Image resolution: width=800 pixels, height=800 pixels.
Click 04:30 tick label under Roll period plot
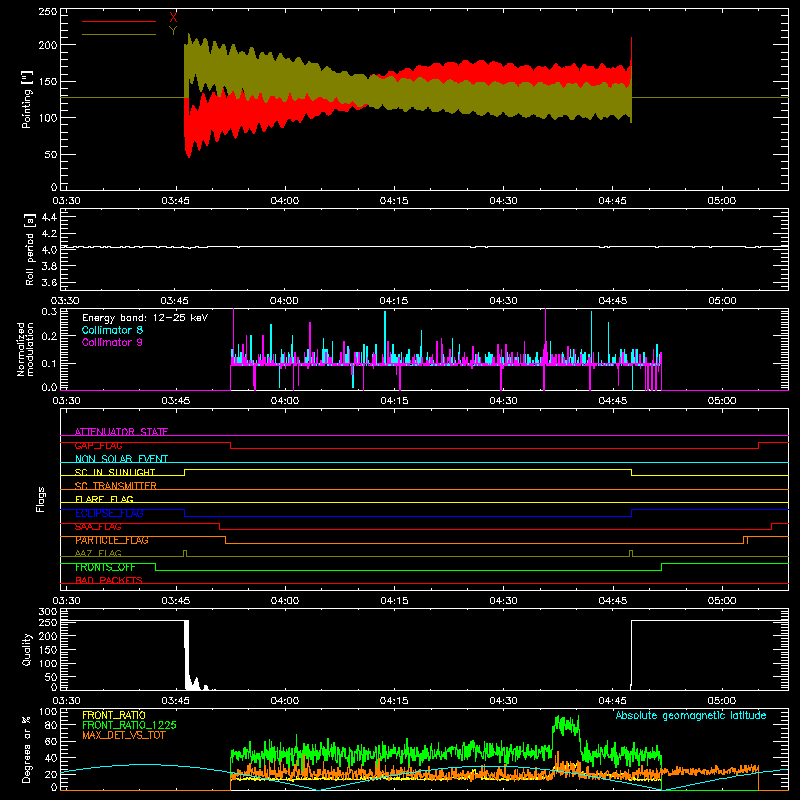pyautogui.click(x=503, y=301)
